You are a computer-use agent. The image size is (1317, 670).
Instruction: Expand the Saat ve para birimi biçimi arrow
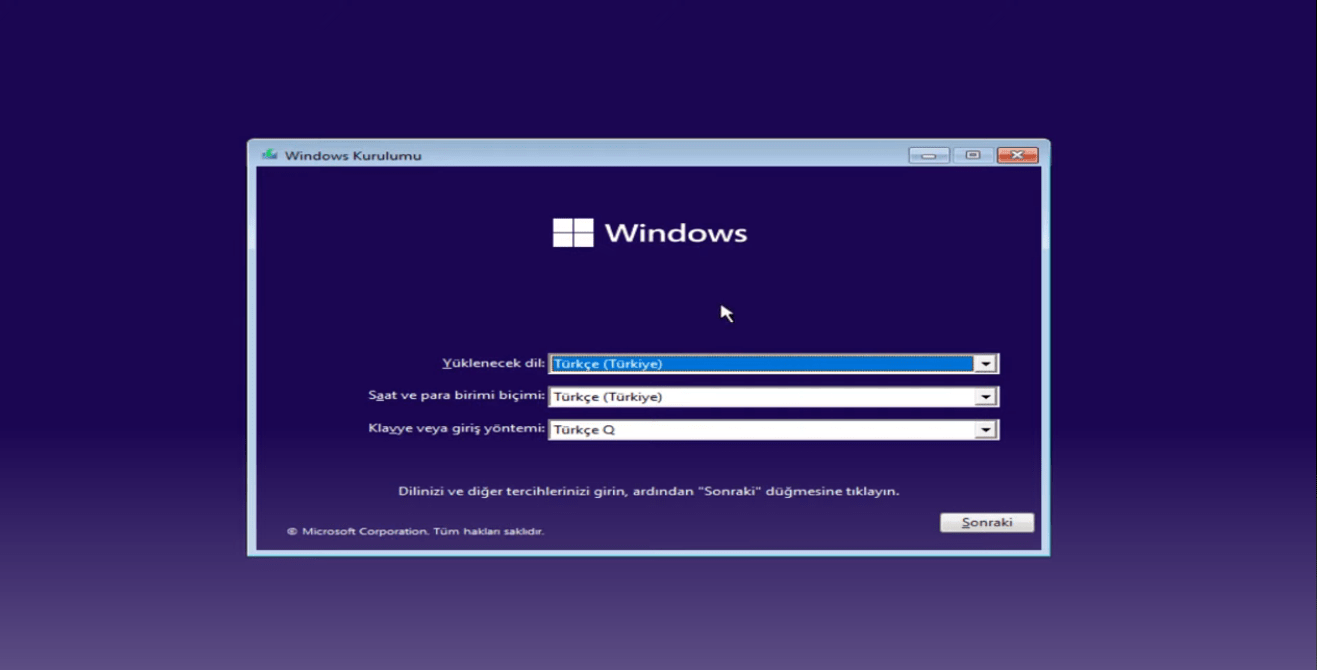985,397
